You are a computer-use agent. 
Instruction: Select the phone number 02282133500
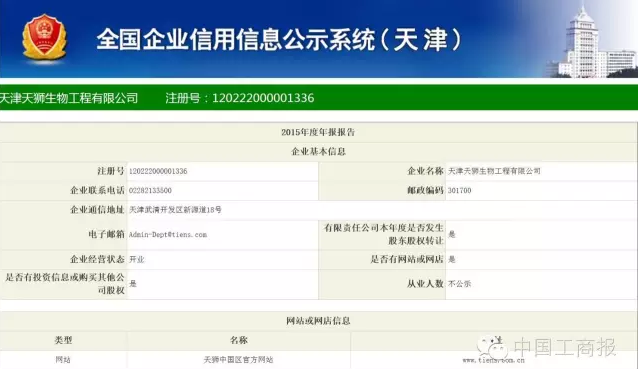[150, 190]
